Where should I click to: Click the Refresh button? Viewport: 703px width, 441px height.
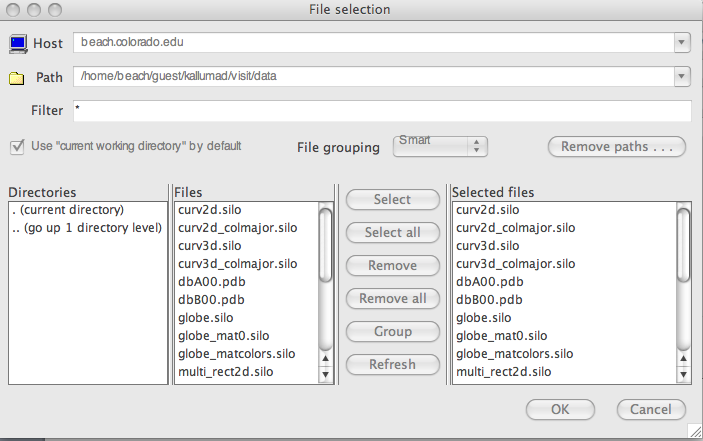tap(393, 364)
